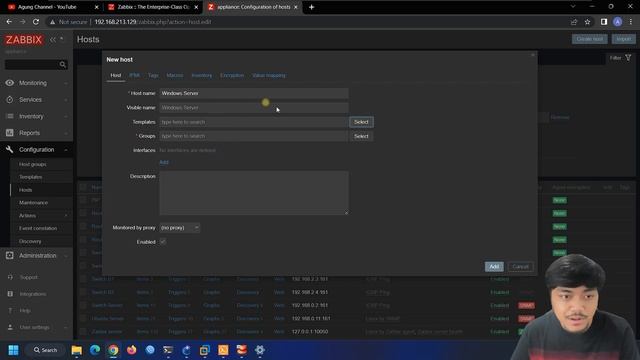This screenshot has width=640, height=360.
Task: Open the Chrome profile avatar
Action: (618, 22)
